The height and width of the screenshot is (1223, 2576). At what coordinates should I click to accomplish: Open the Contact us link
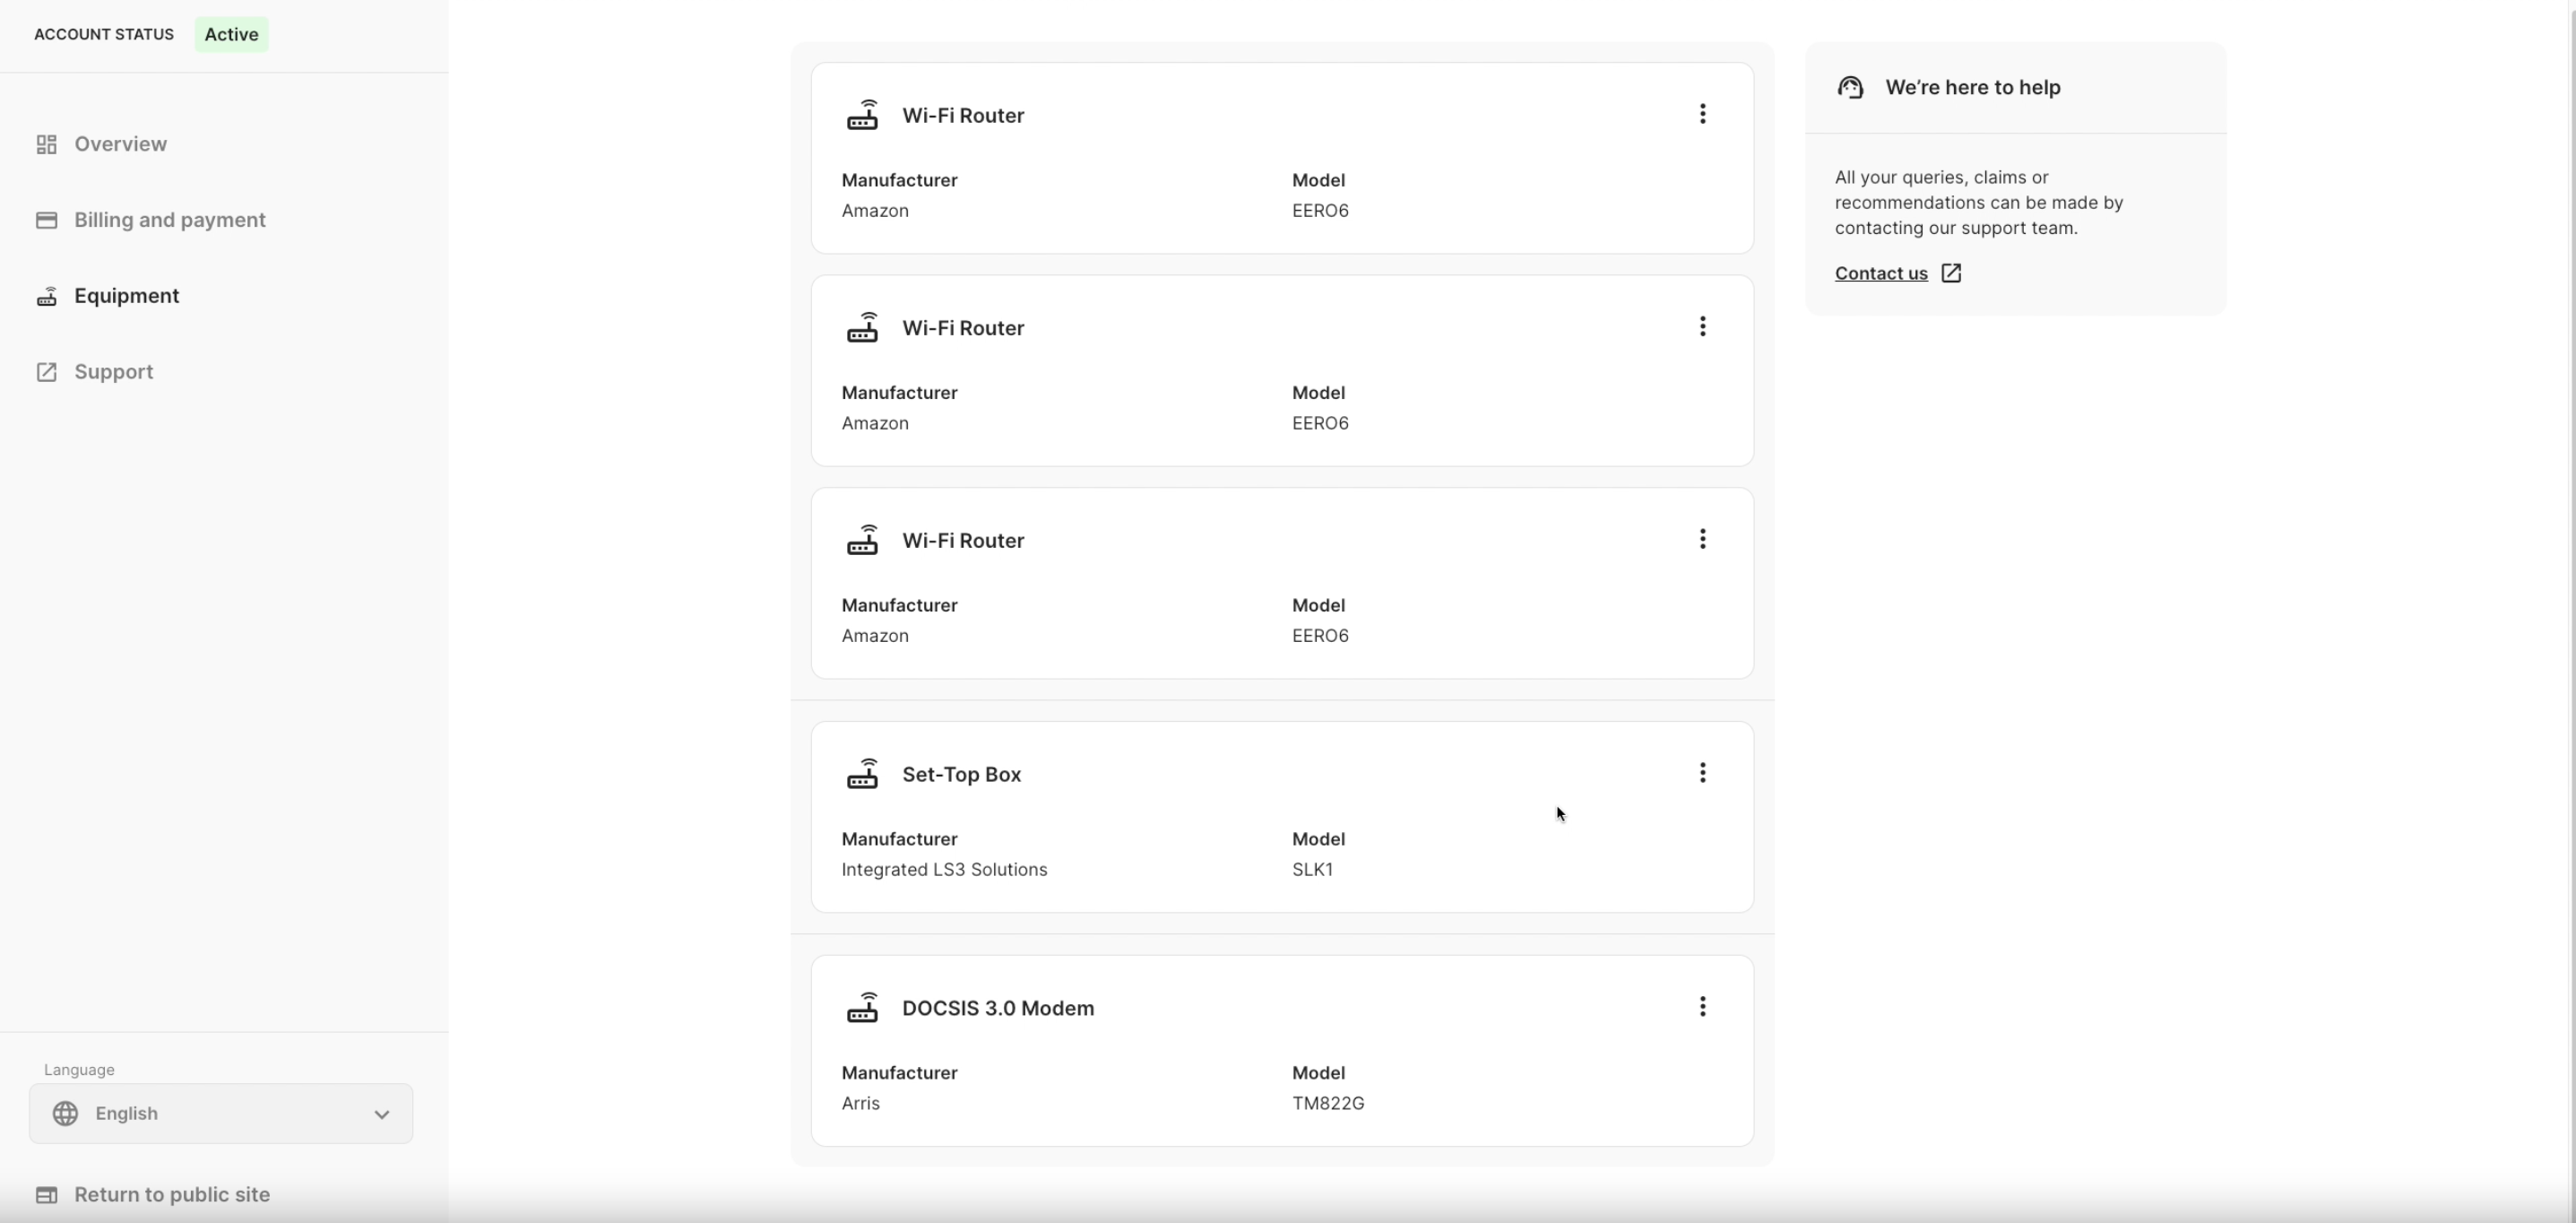pos(1880,273)
